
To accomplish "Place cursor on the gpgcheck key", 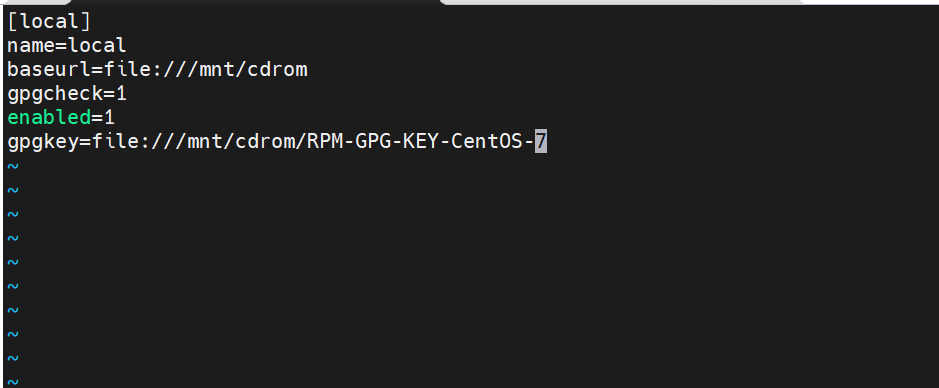I will click(55, 94).
